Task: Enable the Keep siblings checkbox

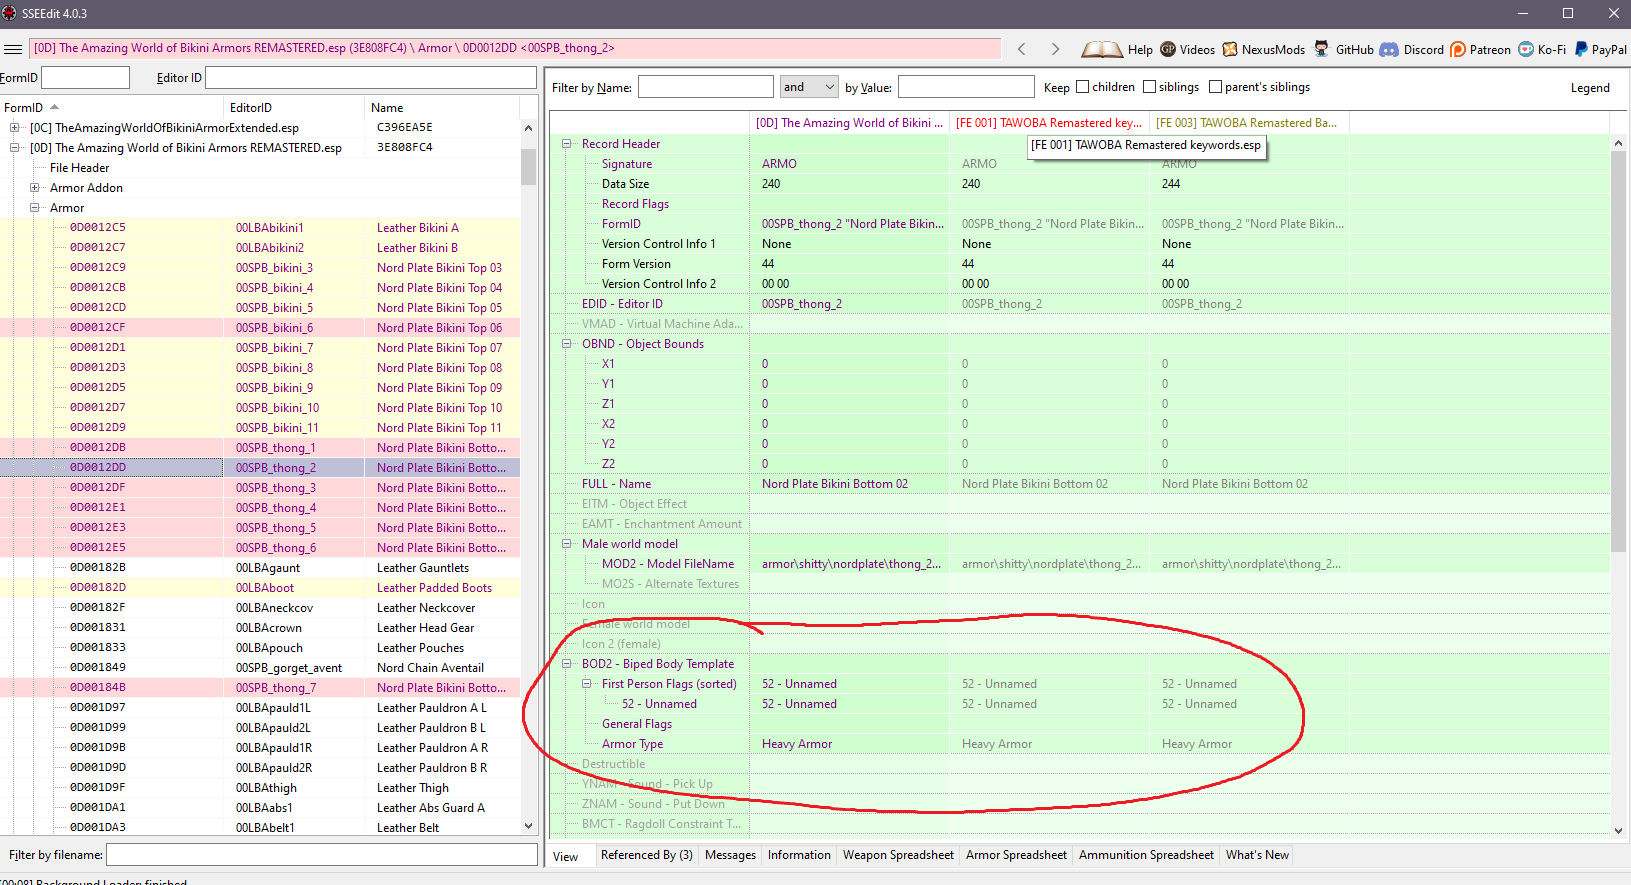Action: click(1149, 87)
